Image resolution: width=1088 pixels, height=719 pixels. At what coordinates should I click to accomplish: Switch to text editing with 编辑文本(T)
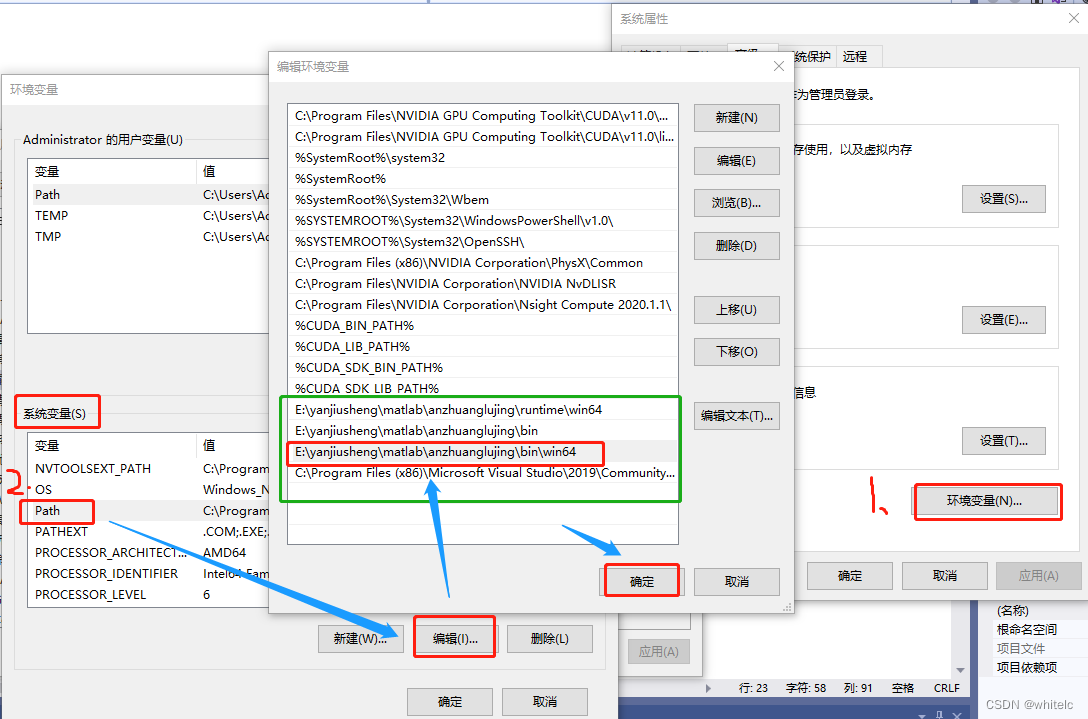[737, 415]
